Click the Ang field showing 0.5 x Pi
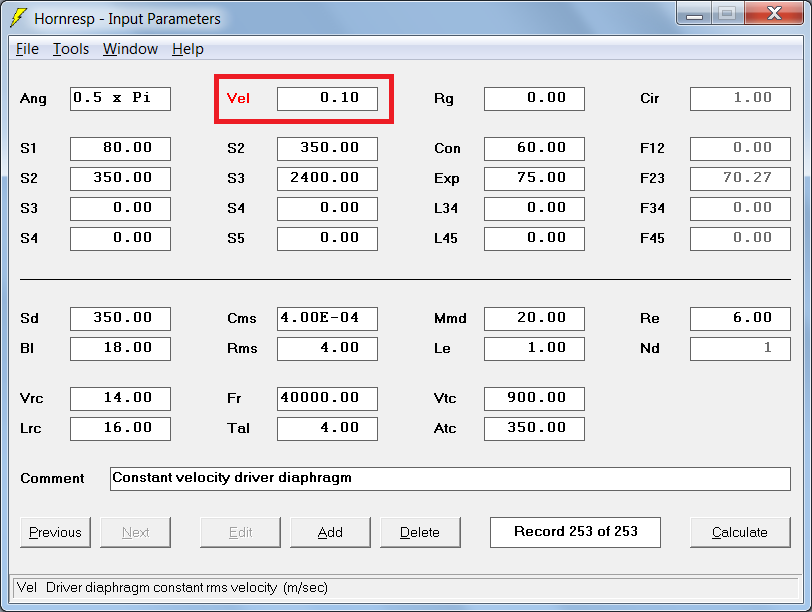This screenshot has width=812, height=612. [x=120, y=99]
